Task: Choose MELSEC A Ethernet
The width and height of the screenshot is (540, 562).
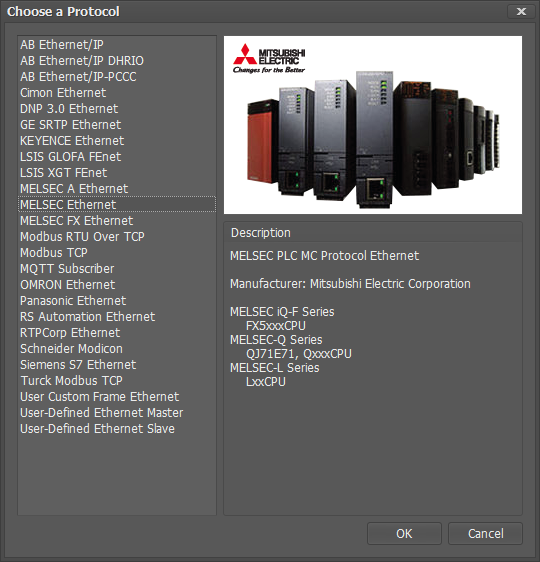Action: coord(117,189)
